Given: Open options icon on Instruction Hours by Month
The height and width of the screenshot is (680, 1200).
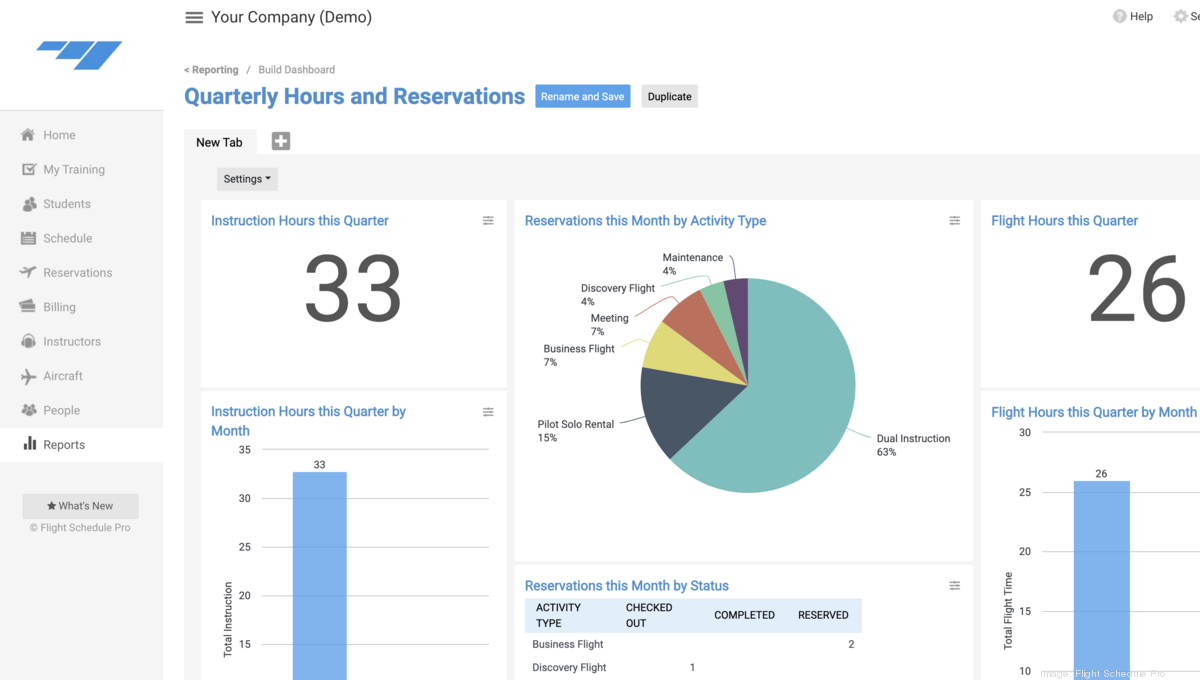Looking at the screenshot, I should click(x=488, y=412).
